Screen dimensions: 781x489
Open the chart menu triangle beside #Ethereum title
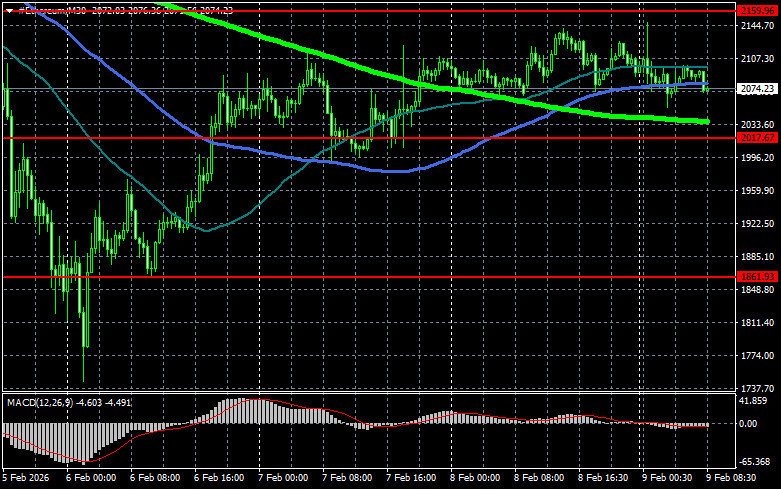(9, 10)
